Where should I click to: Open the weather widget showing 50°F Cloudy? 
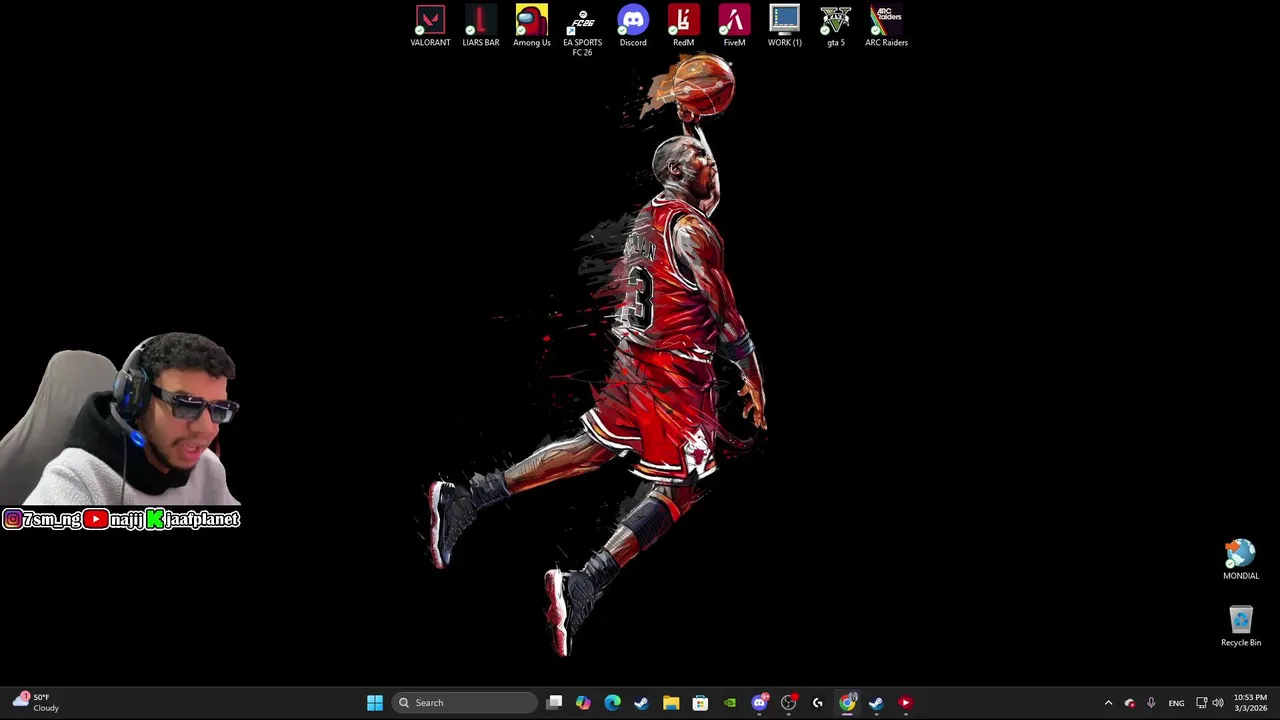point(36,702)
